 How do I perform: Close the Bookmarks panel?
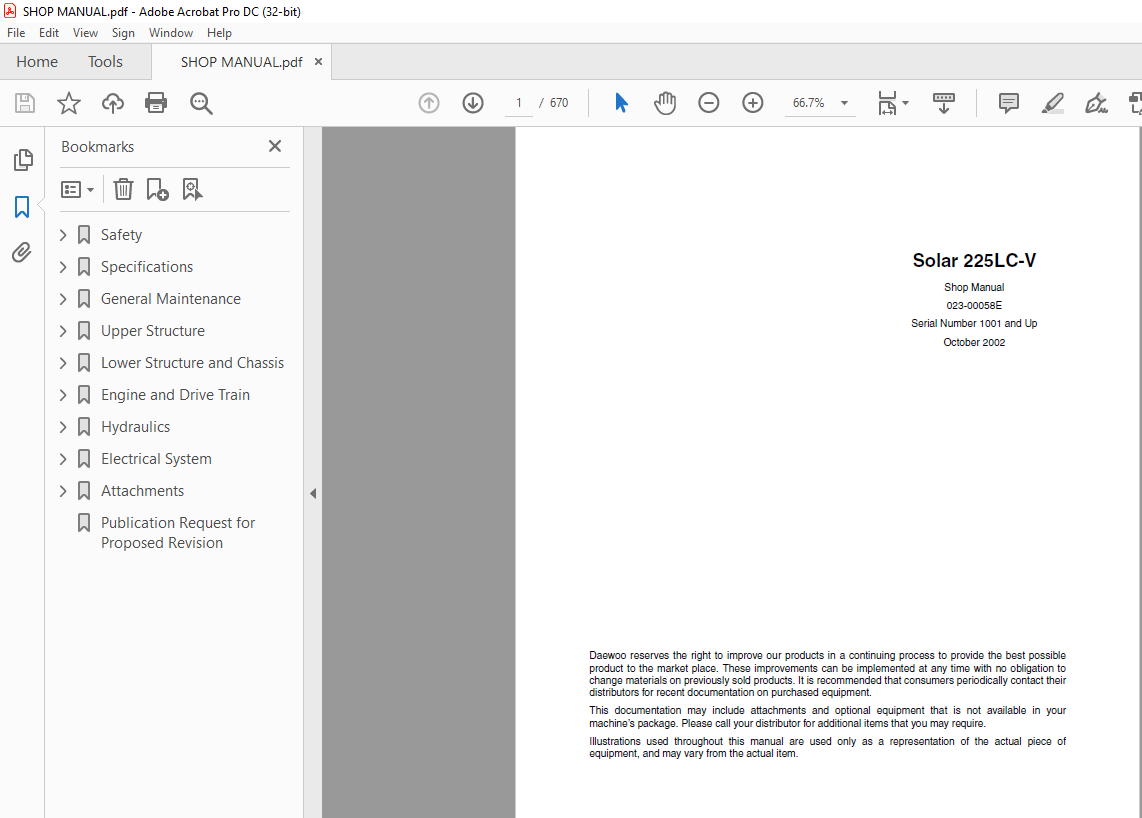(275, 146)
